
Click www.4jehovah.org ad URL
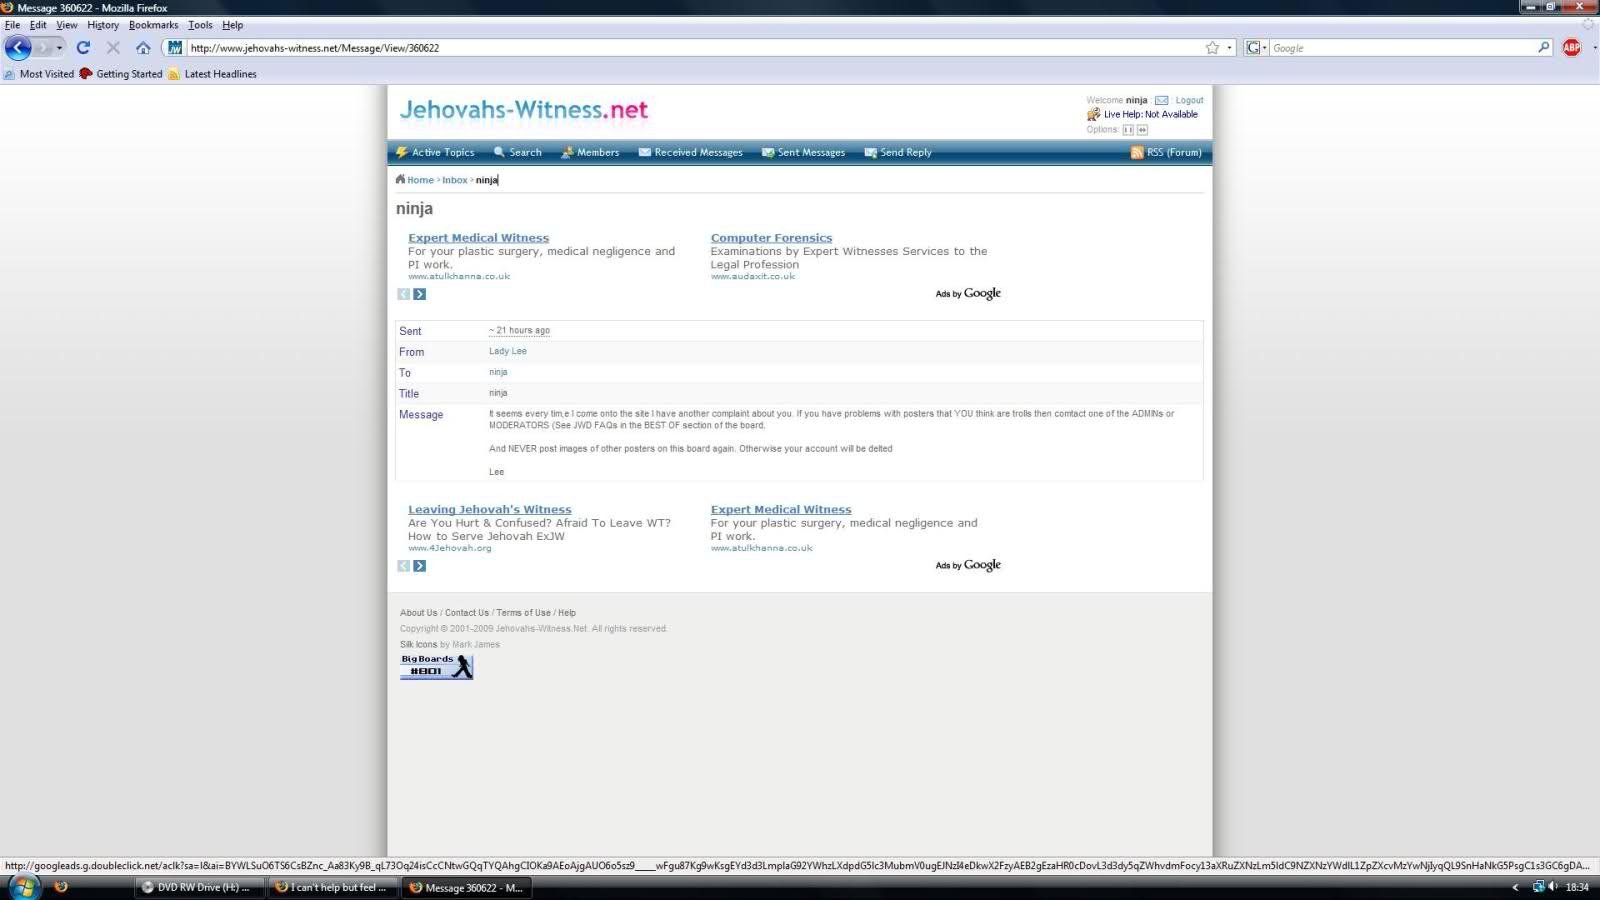[450, 548]
